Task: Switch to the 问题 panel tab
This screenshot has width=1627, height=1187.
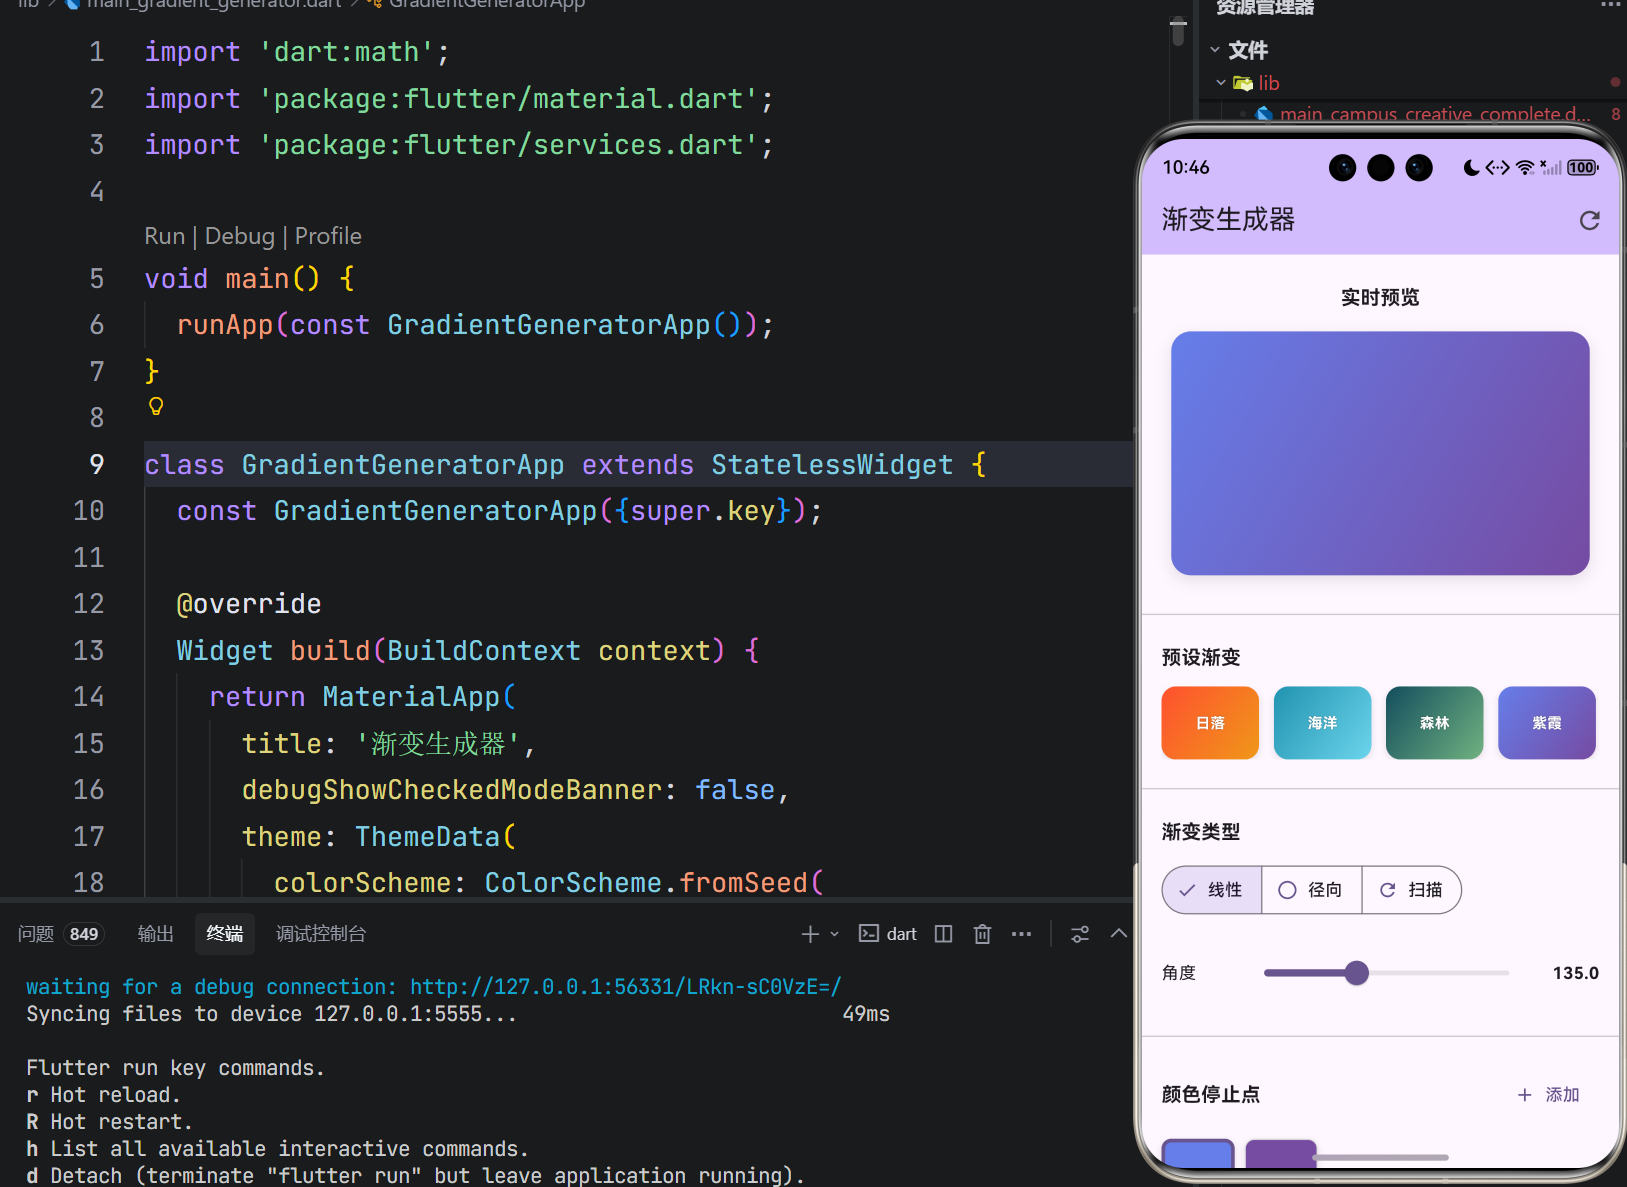Action: point(36,934)
